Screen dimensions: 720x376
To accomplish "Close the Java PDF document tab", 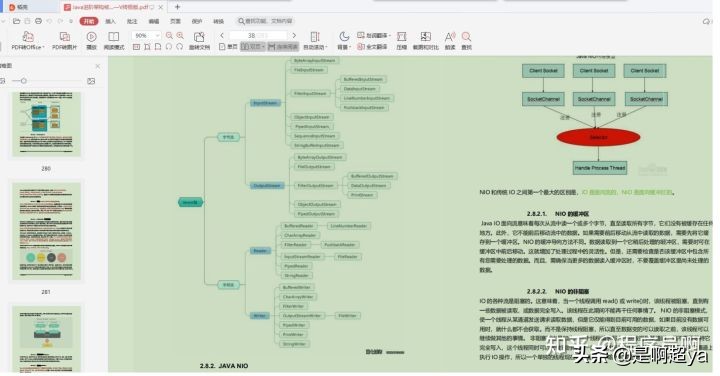I will 161,7.
